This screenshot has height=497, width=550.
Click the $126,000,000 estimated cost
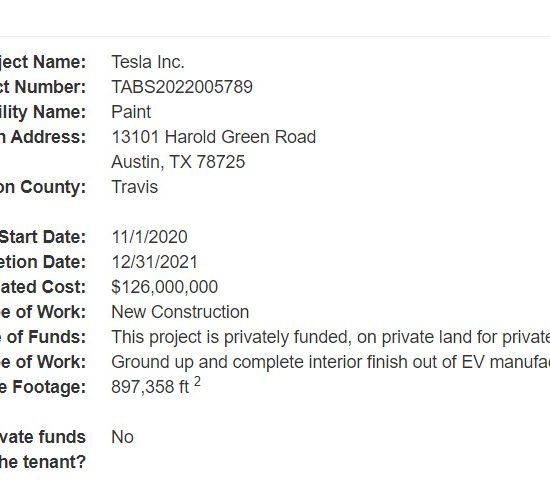tap(165, 287)
